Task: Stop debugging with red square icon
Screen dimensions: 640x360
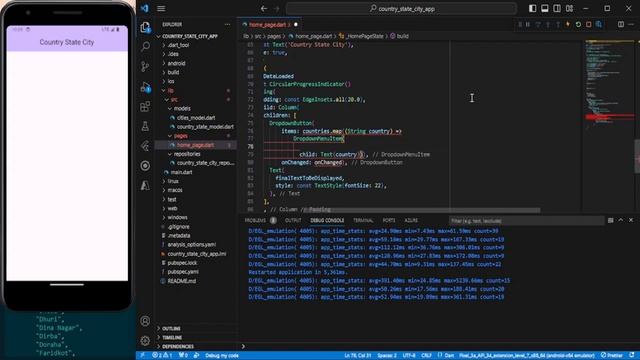Action: (x=589, y=25)
